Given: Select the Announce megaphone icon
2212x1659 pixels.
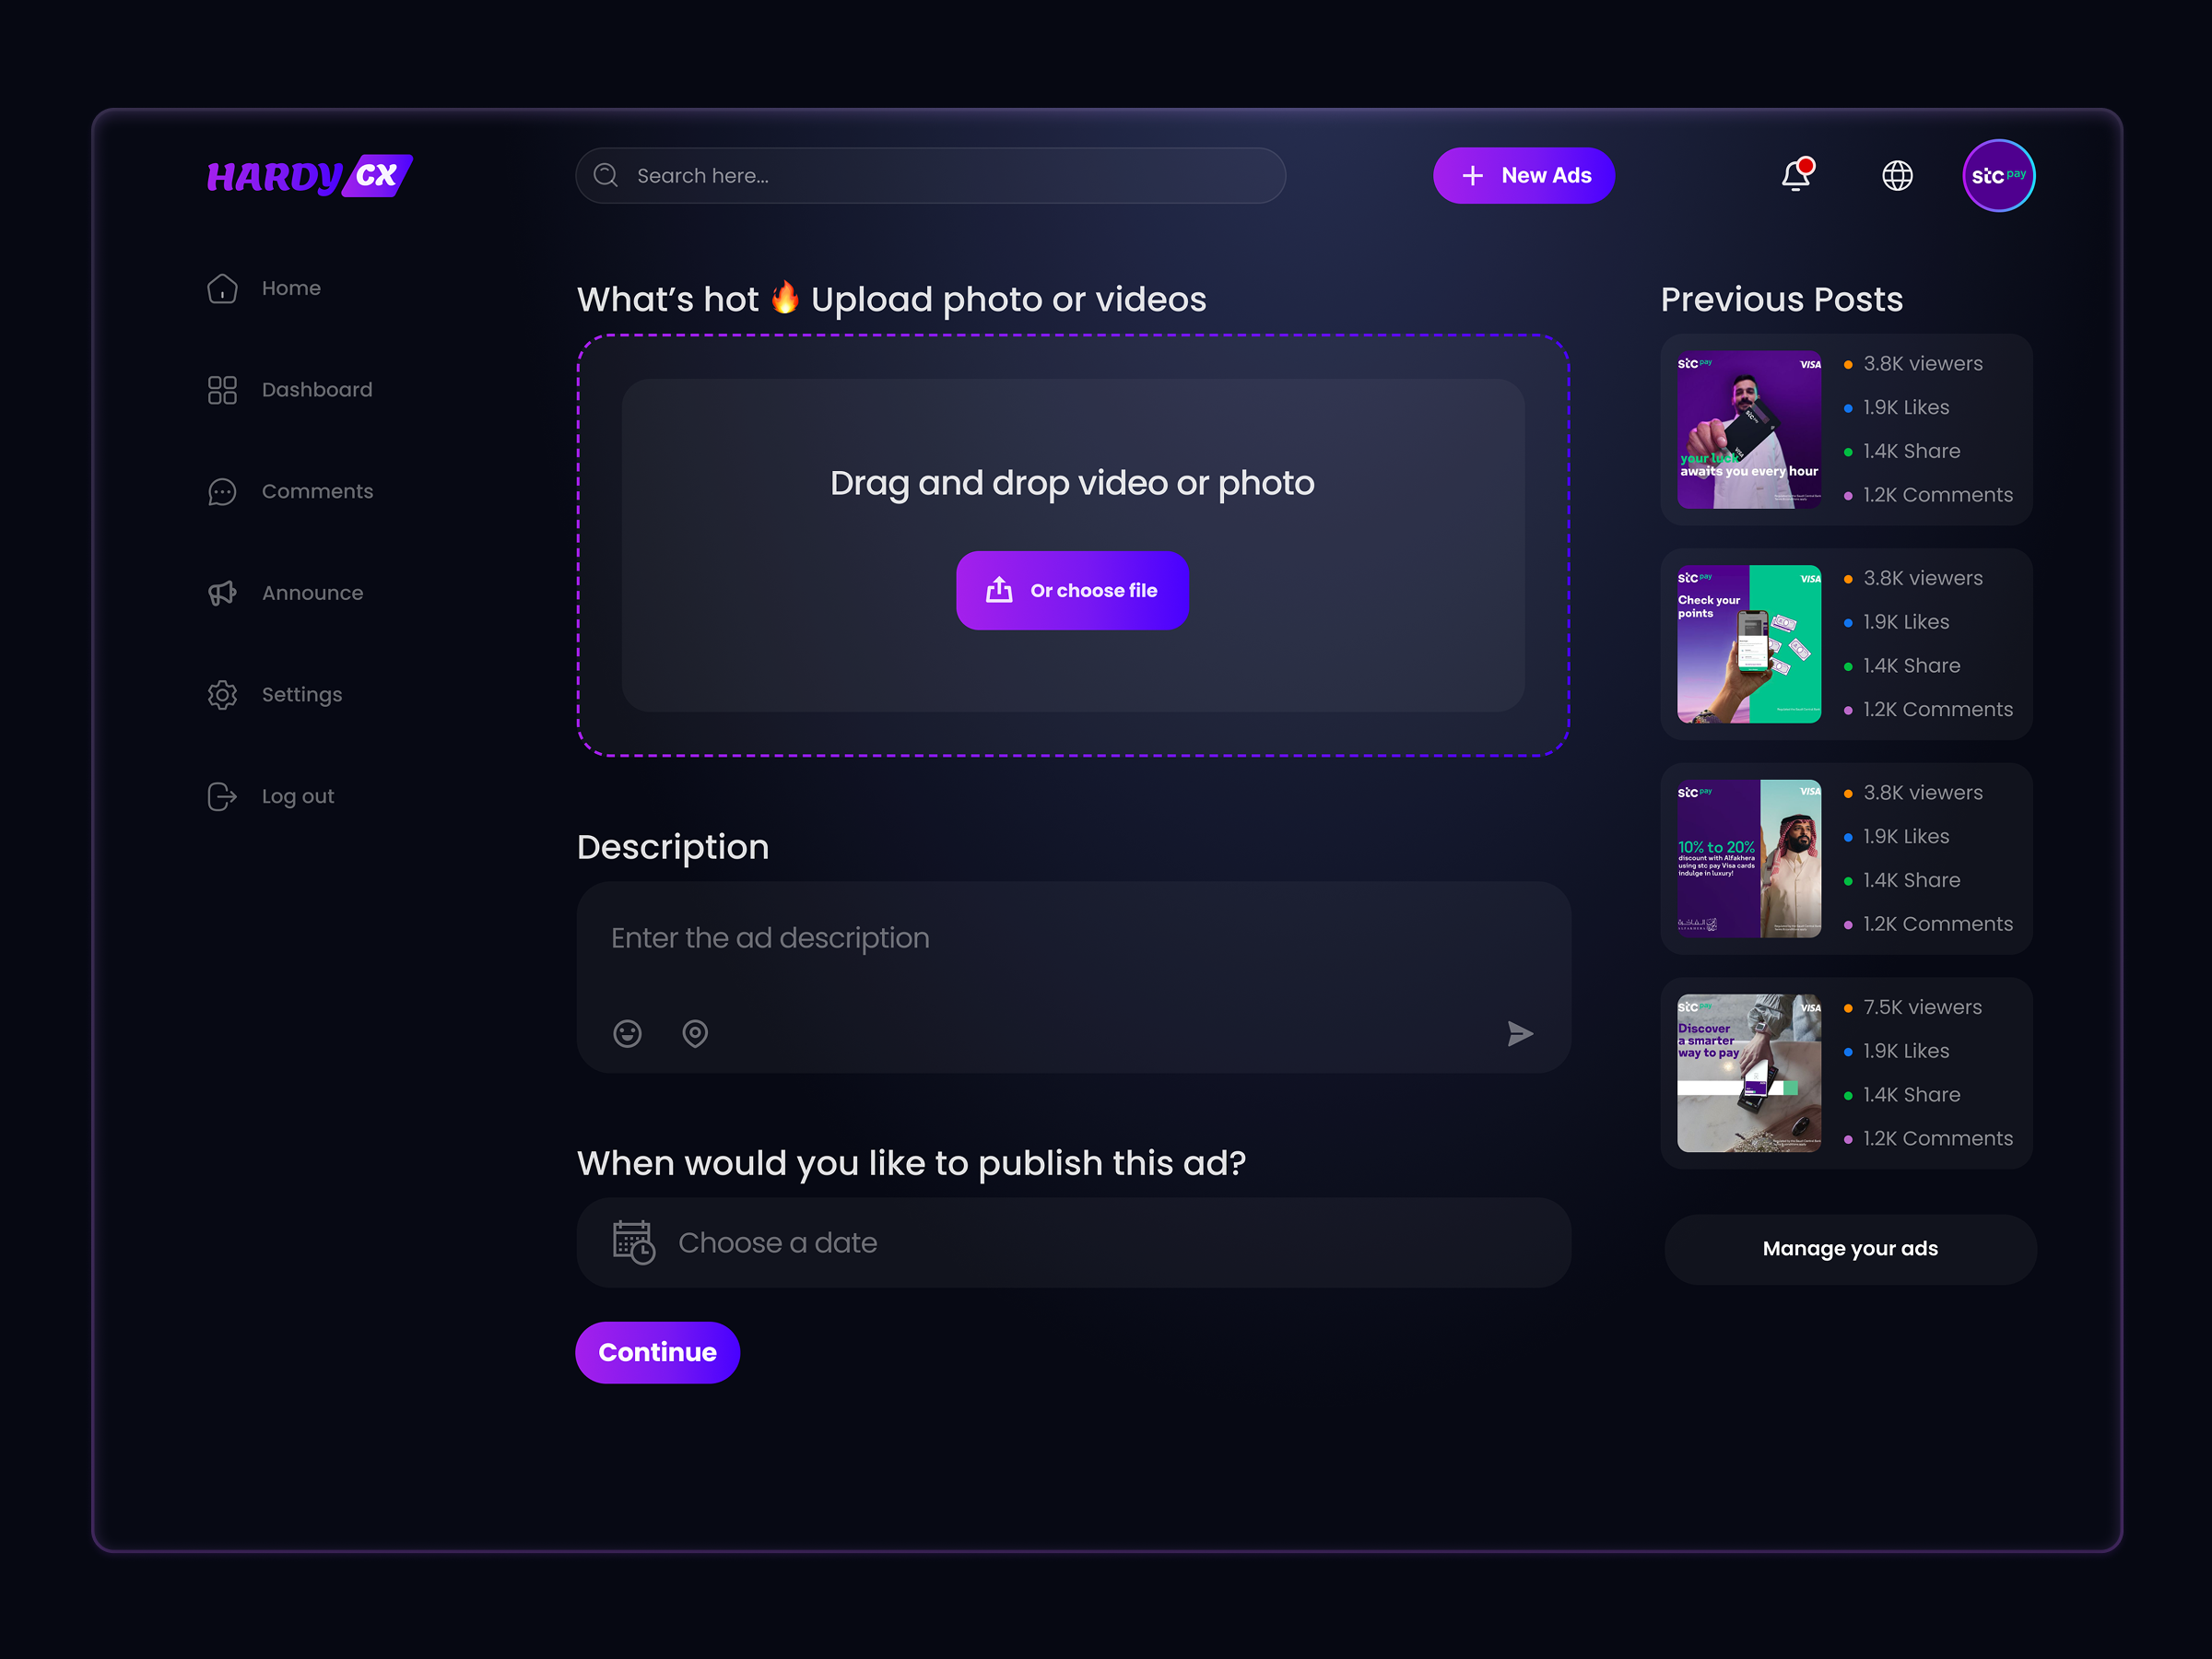Looking at the screenshot, I should (222, 593).
